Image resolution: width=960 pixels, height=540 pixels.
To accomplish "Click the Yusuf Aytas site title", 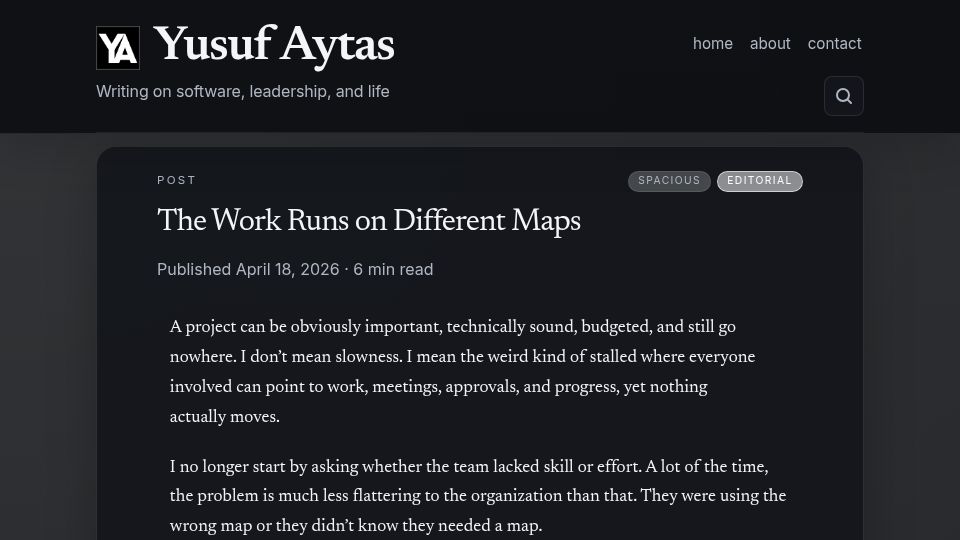I will [274, 45].
